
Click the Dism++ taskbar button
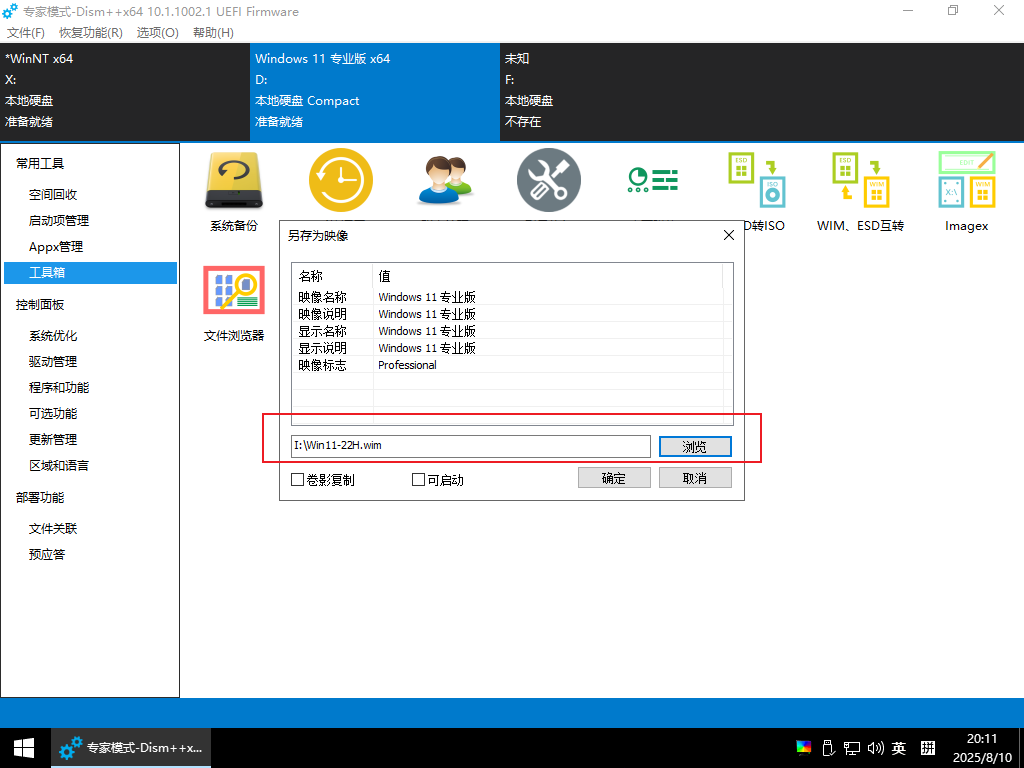click(131, 748)
